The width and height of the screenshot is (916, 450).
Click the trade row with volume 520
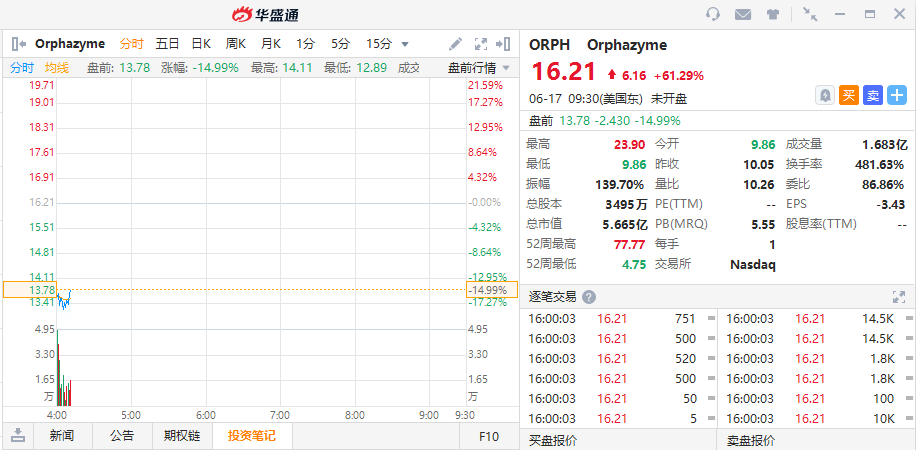coord(621,358)
